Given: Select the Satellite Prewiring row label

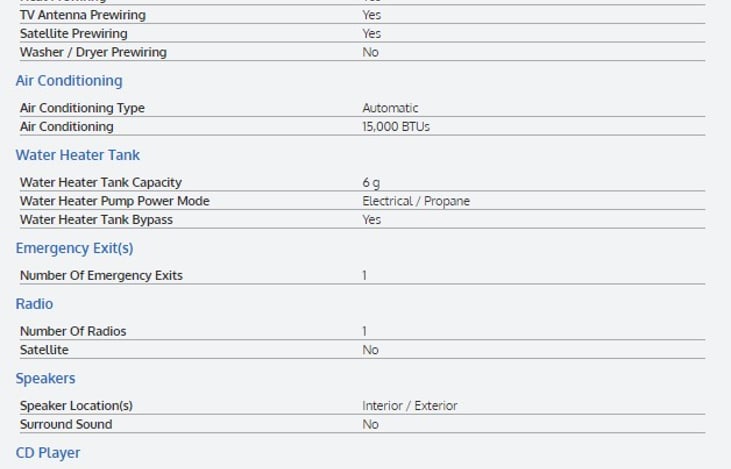Looking at the screenshot, I should coord(74,33).
